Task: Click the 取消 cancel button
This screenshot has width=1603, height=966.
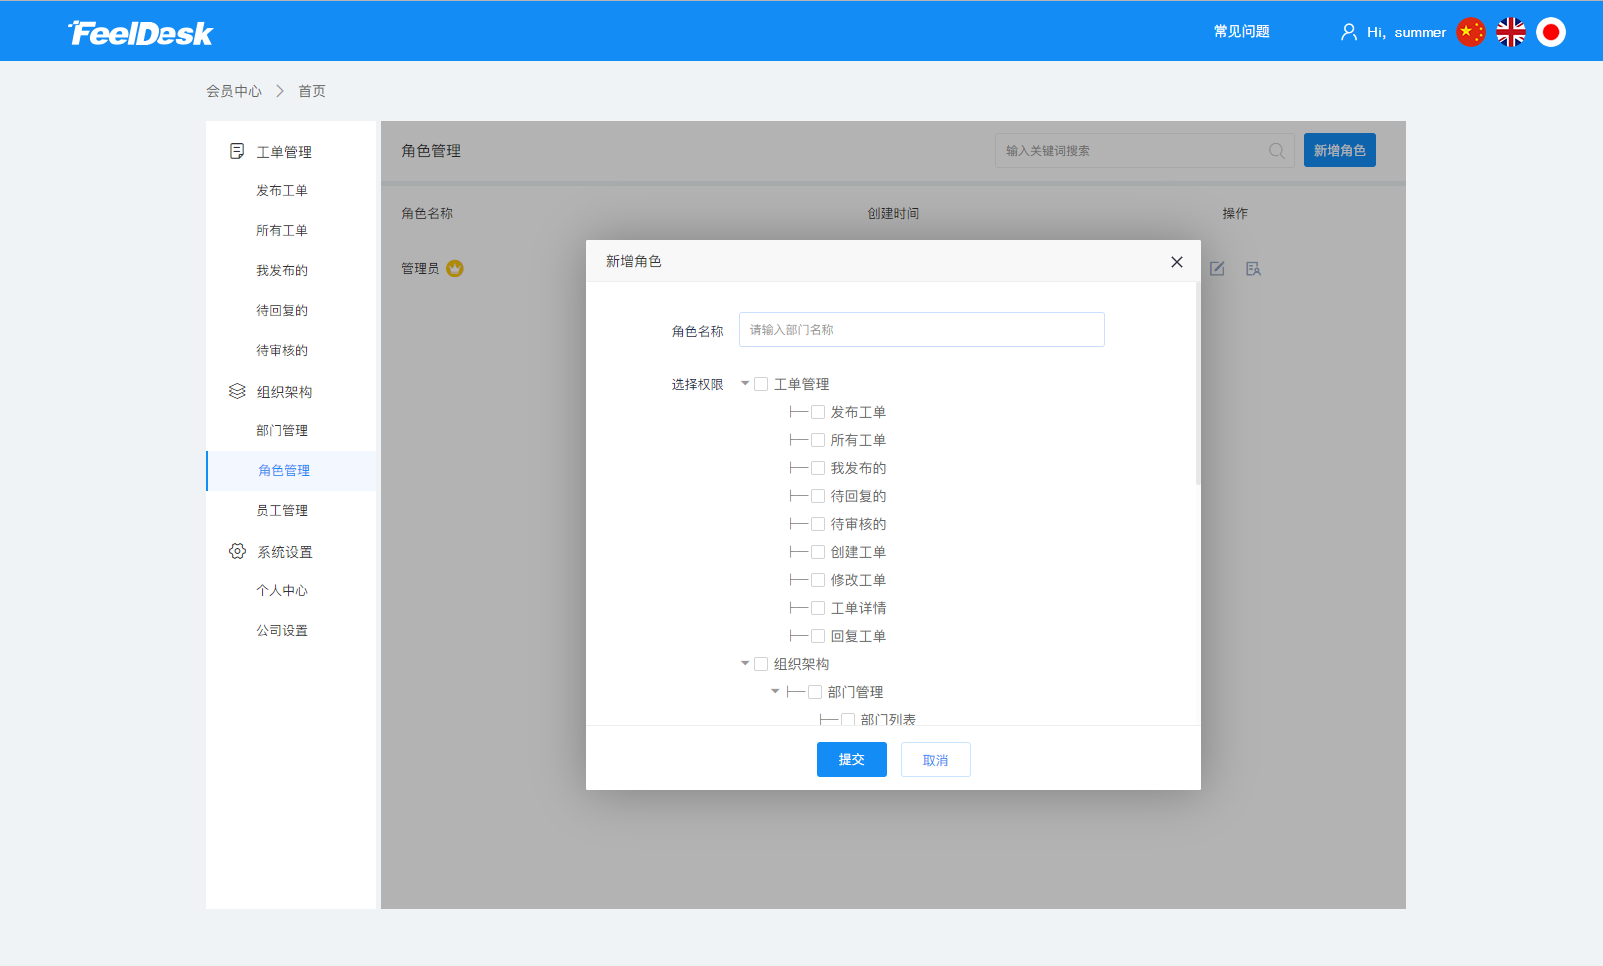Action: [936, 760]
